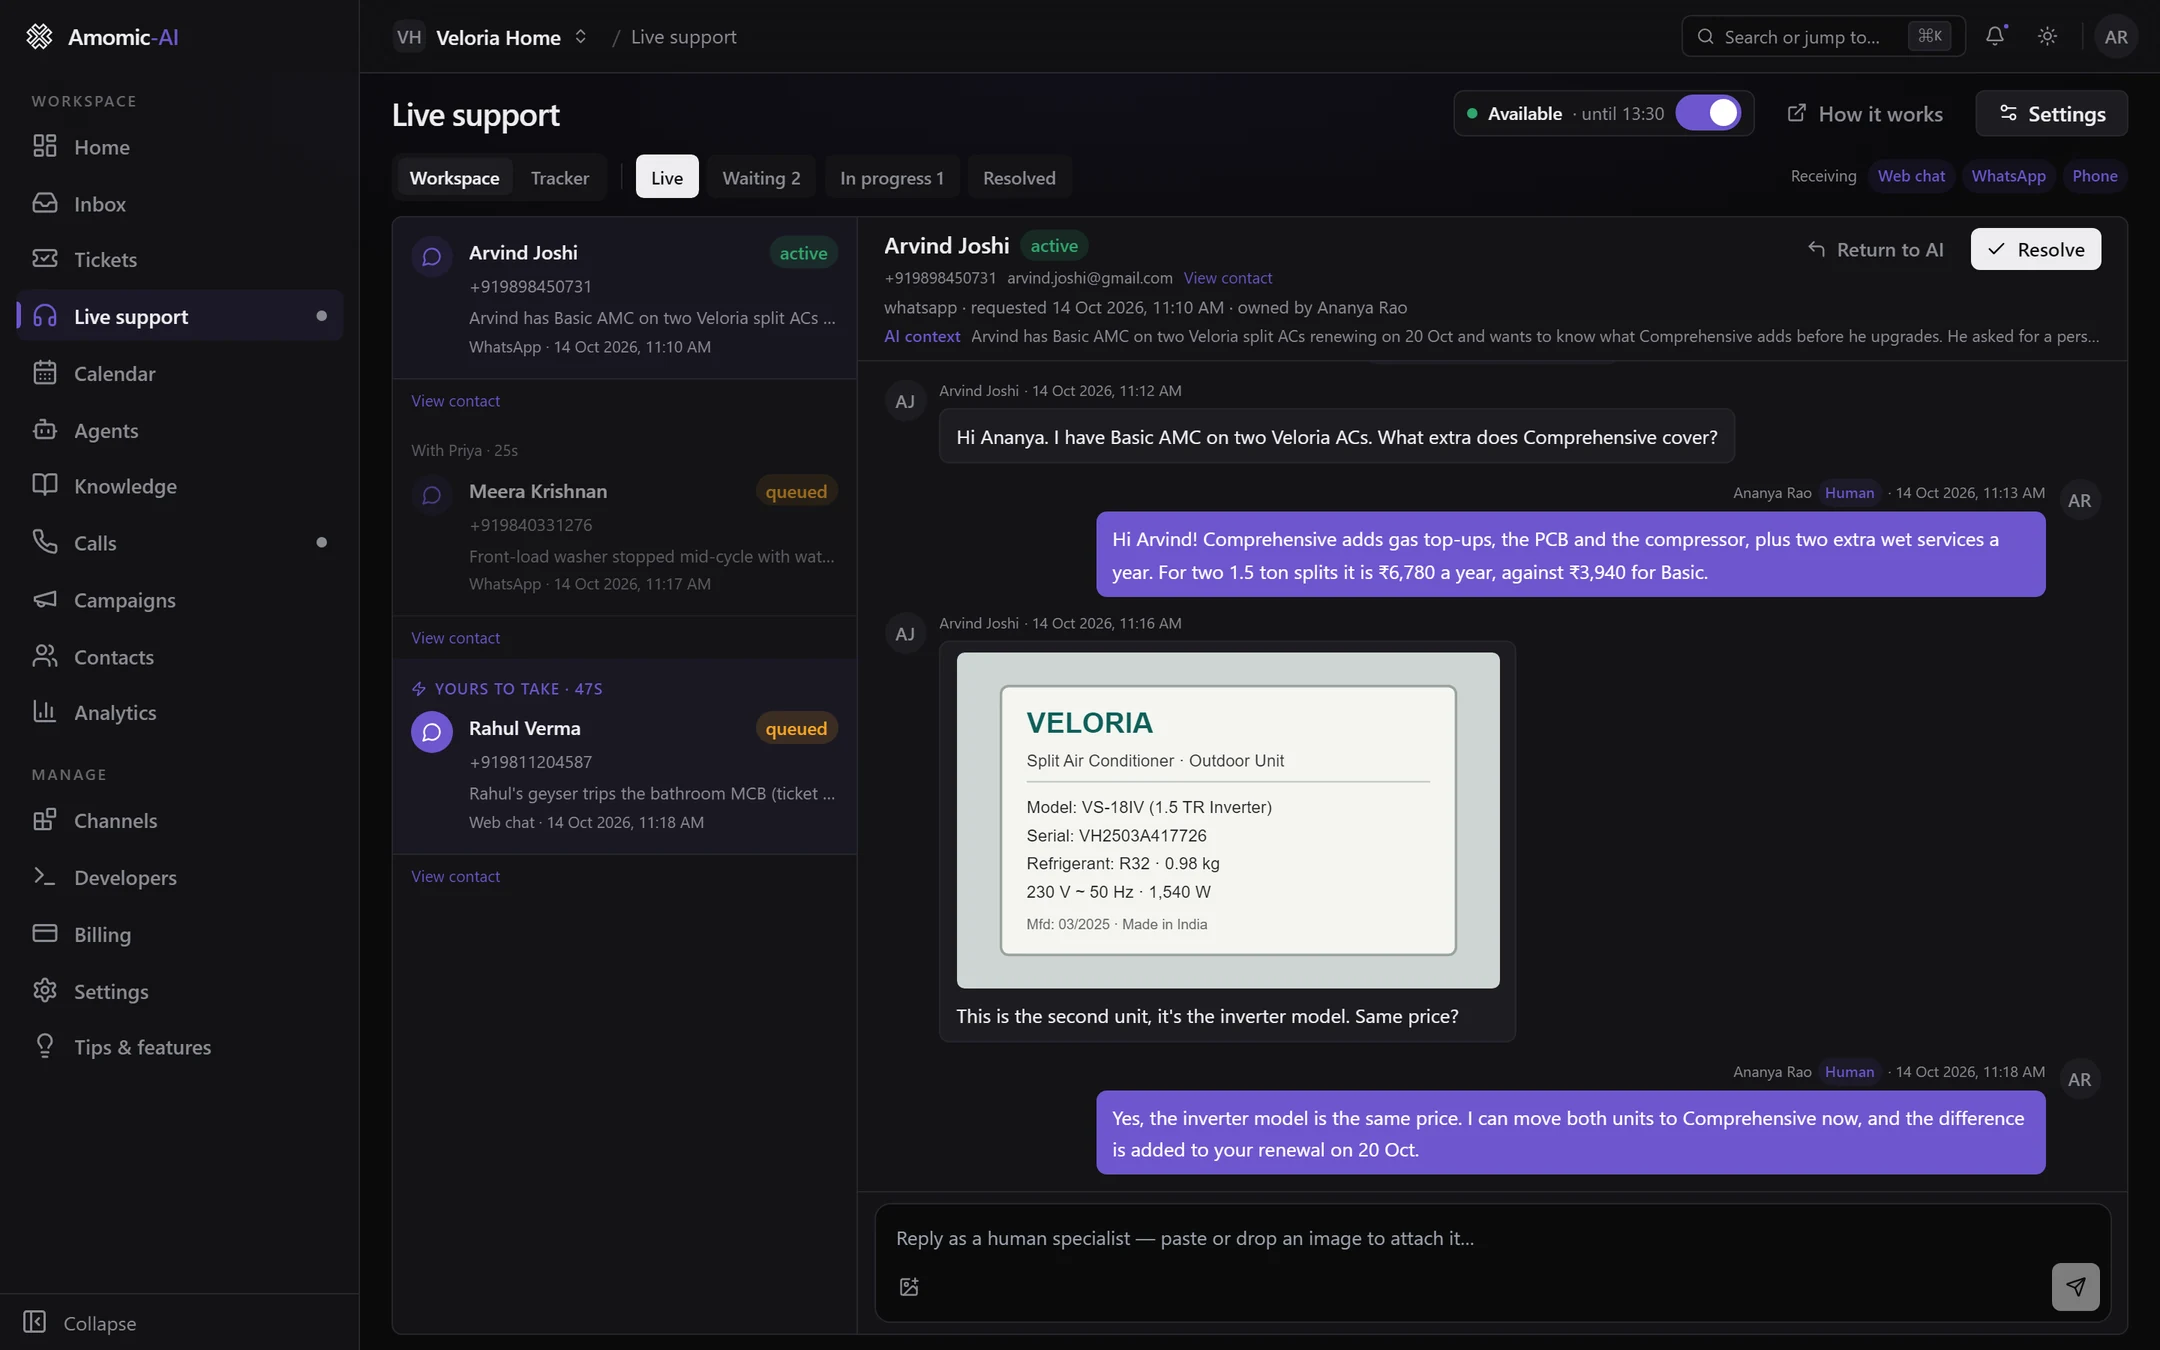This screenshot has width=2160, height=1350.
Task: Select Meera Krishnan chat bubble icon
Action: [432, 496]
